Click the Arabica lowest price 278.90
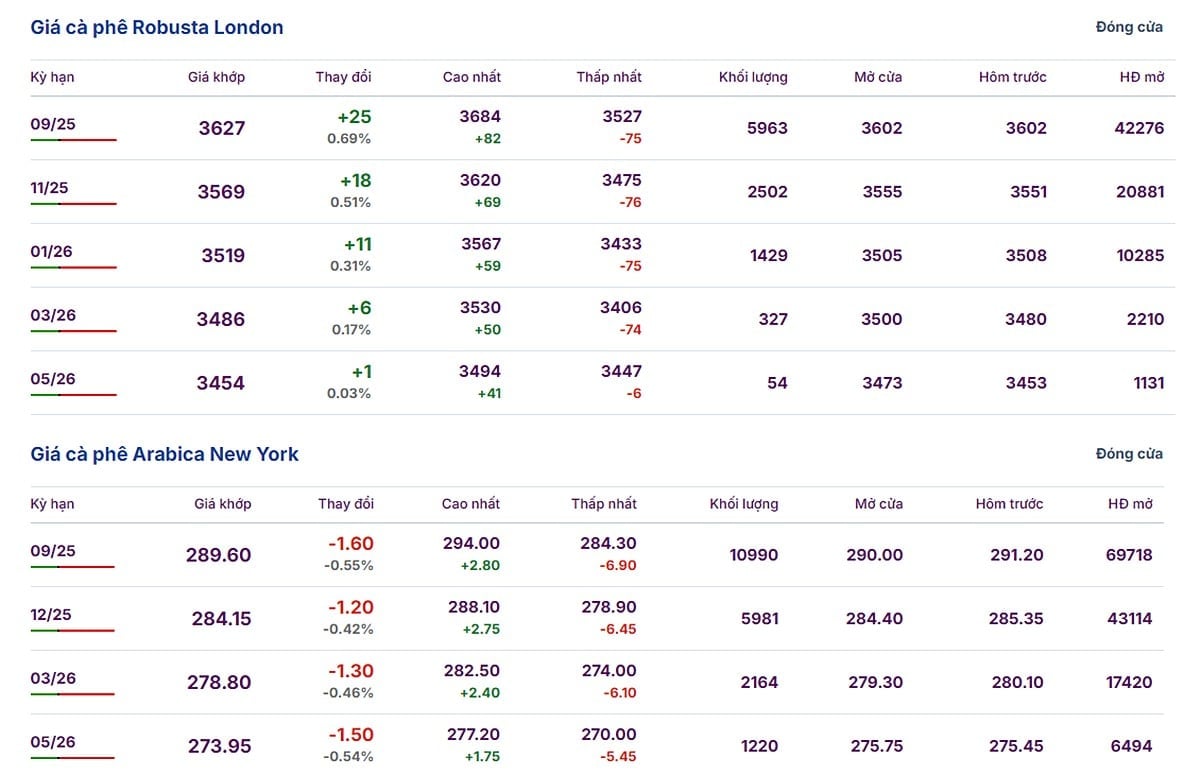 609,608
